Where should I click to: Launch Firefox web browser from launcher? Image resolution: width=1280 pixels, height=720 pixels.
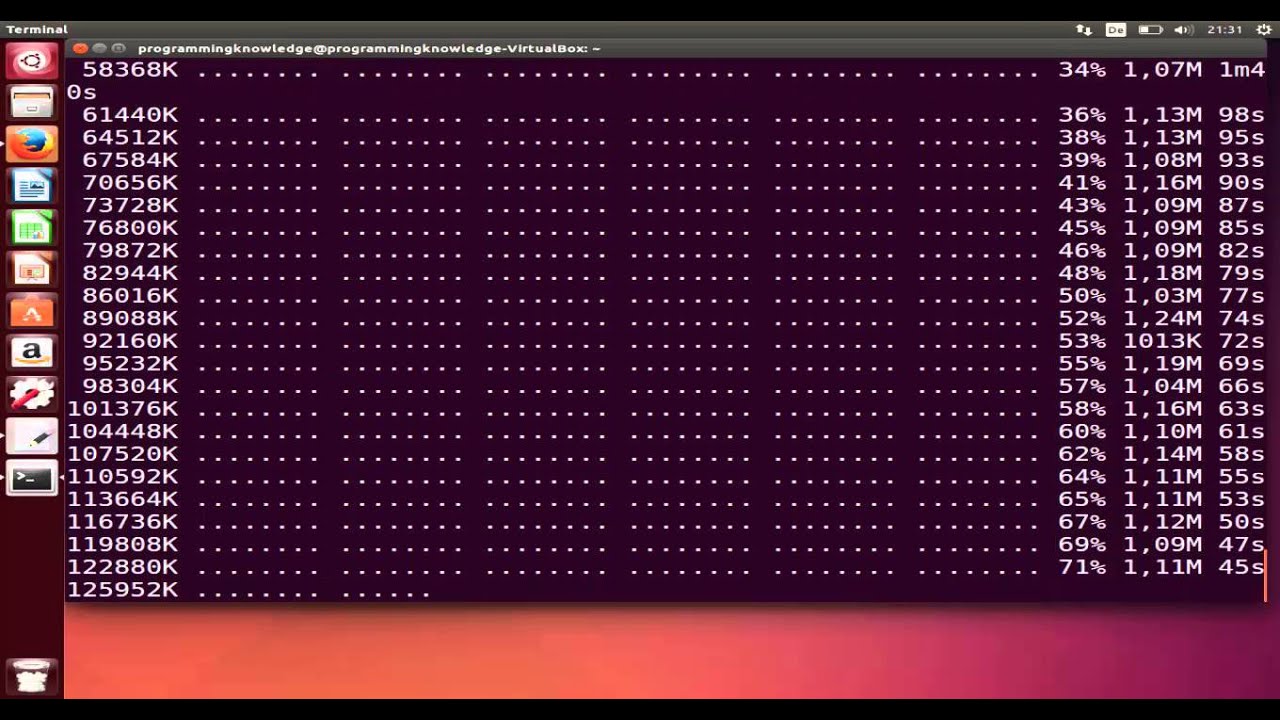point(31,144)
